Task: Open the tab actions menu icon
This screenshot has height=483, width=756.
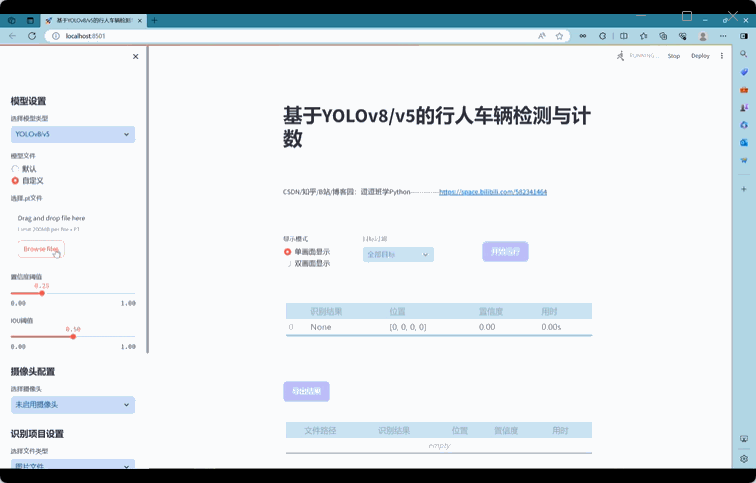Action: click(x=30, y=21)
